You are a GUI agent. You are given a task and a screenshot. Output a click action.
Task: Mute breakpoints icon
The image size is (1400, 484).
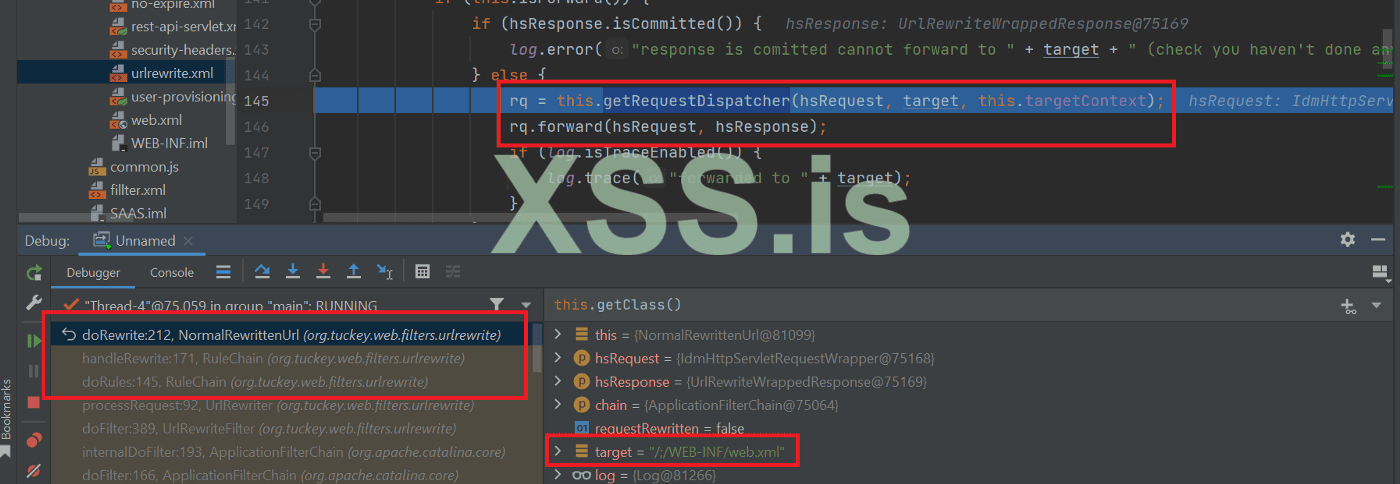[34, 469]
